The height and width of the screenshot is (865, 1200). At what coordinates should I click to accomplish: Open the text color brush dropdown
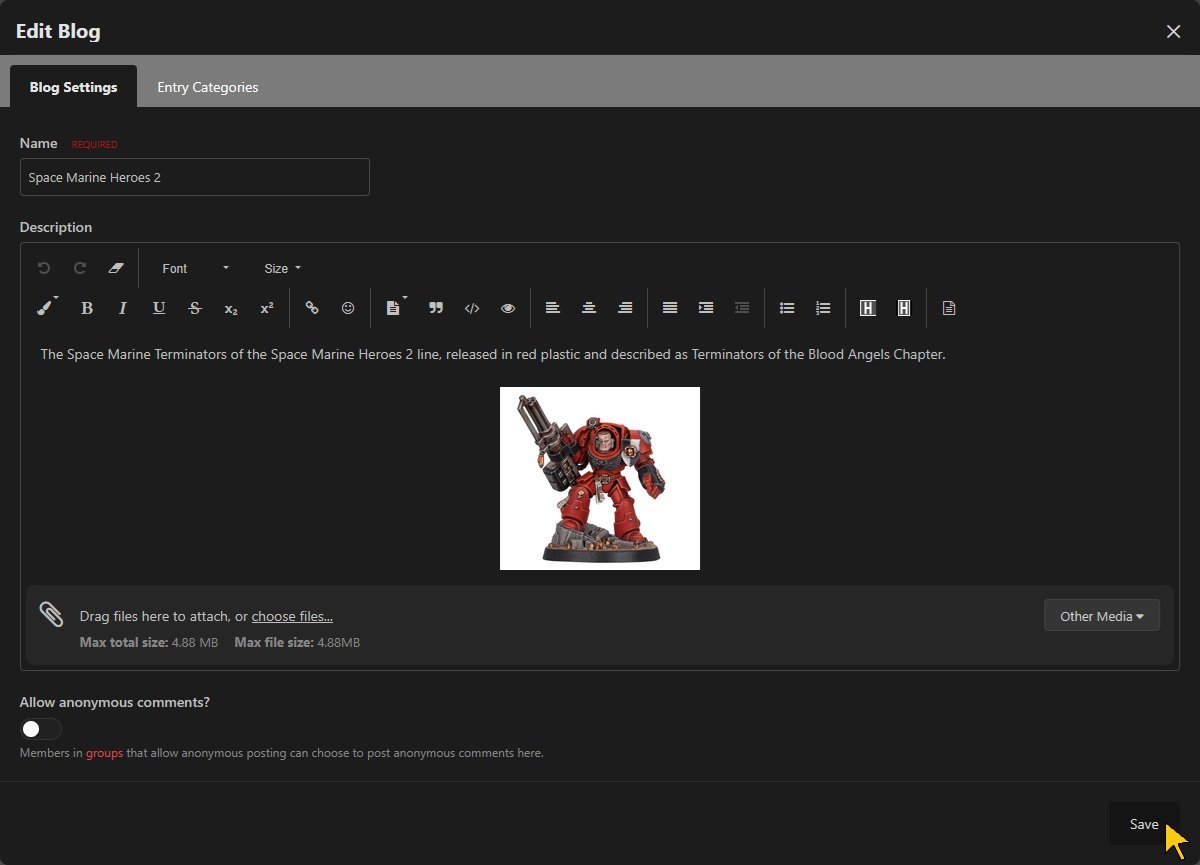46,308
